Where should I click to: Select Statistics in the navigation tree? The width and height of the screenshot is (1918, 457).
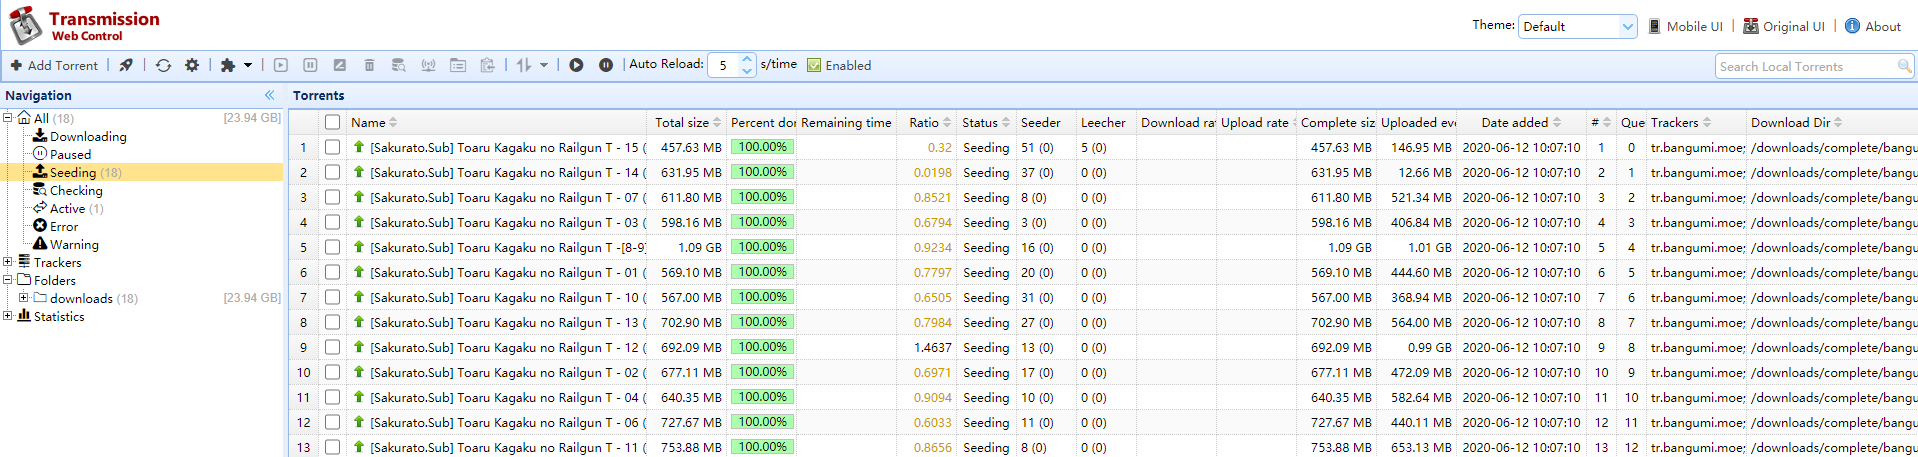point(59,316)
